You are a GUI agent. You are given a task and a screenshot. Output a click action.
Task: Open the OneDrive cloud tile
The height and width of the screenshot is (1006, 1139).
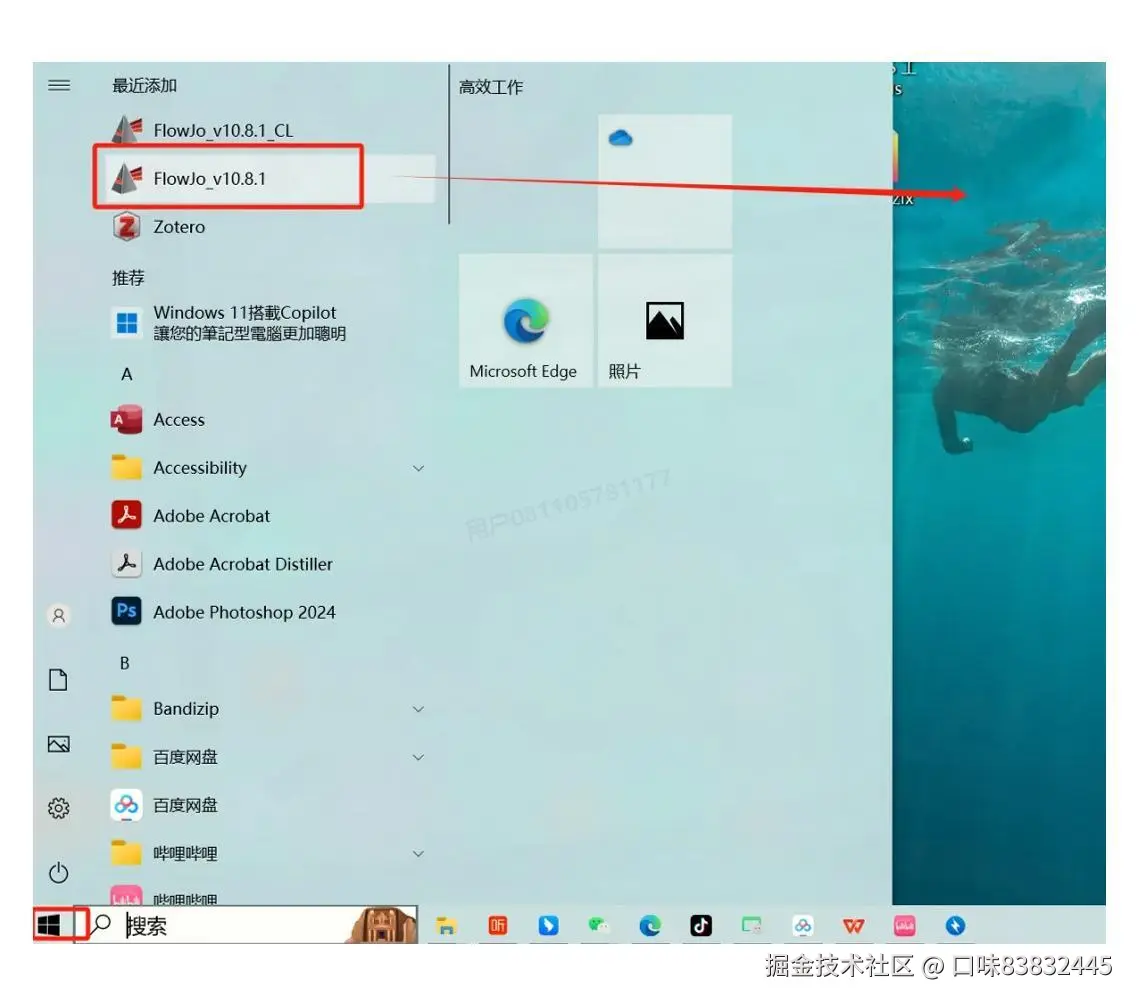point(665,181)
